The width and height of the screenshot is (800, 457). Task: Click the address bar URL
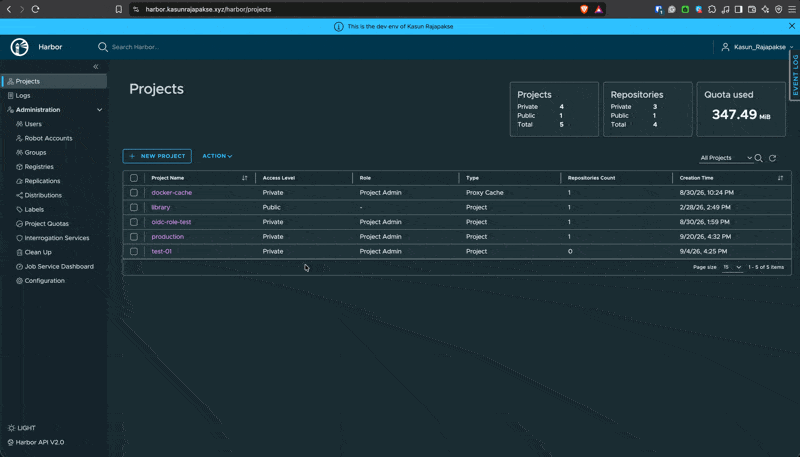(x=208, y=9)
